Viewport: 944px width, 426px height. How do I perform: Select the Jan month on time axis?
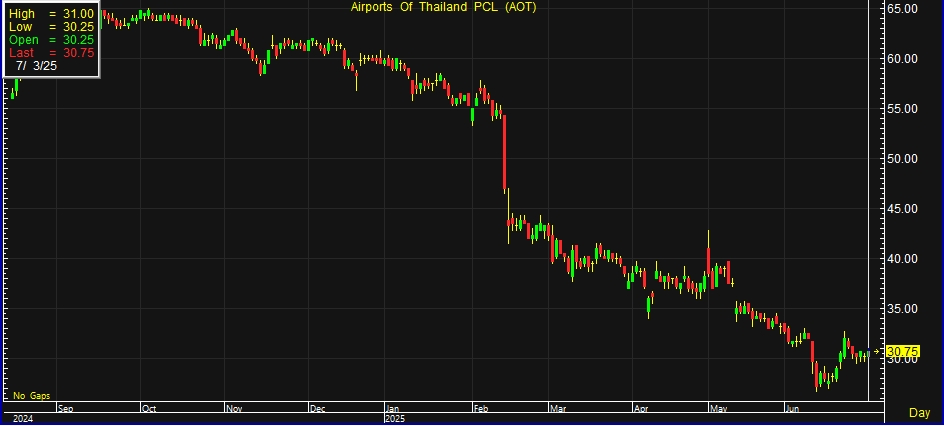pos(393,408)
